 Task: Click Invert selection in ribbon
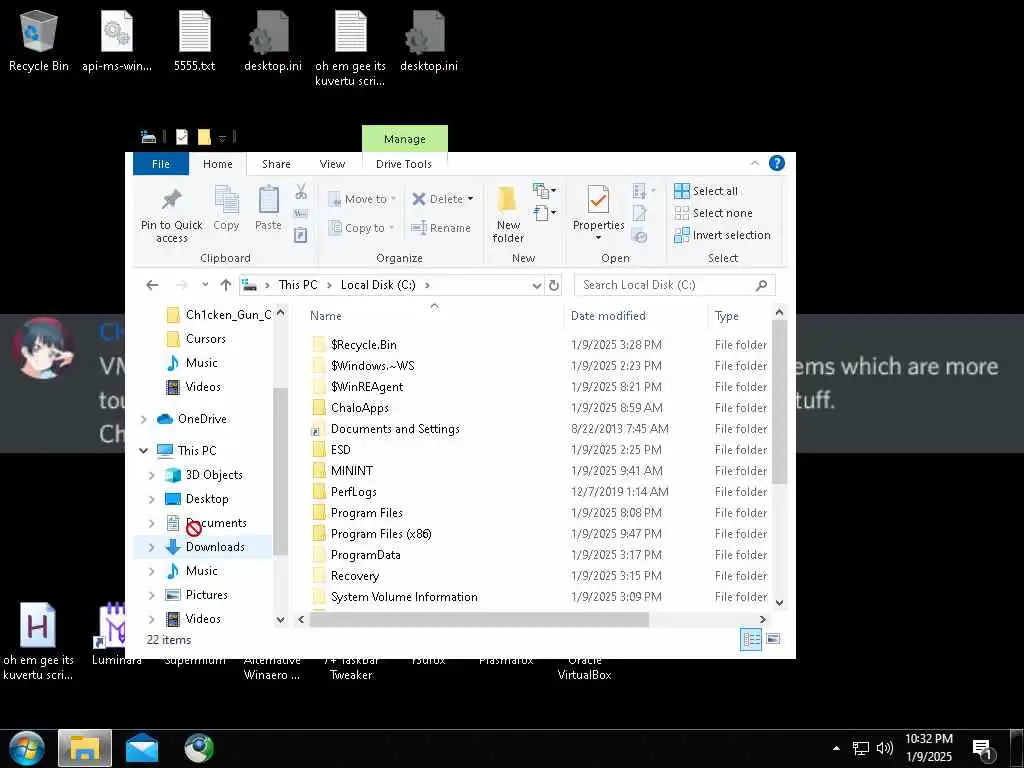click(722, 235)
